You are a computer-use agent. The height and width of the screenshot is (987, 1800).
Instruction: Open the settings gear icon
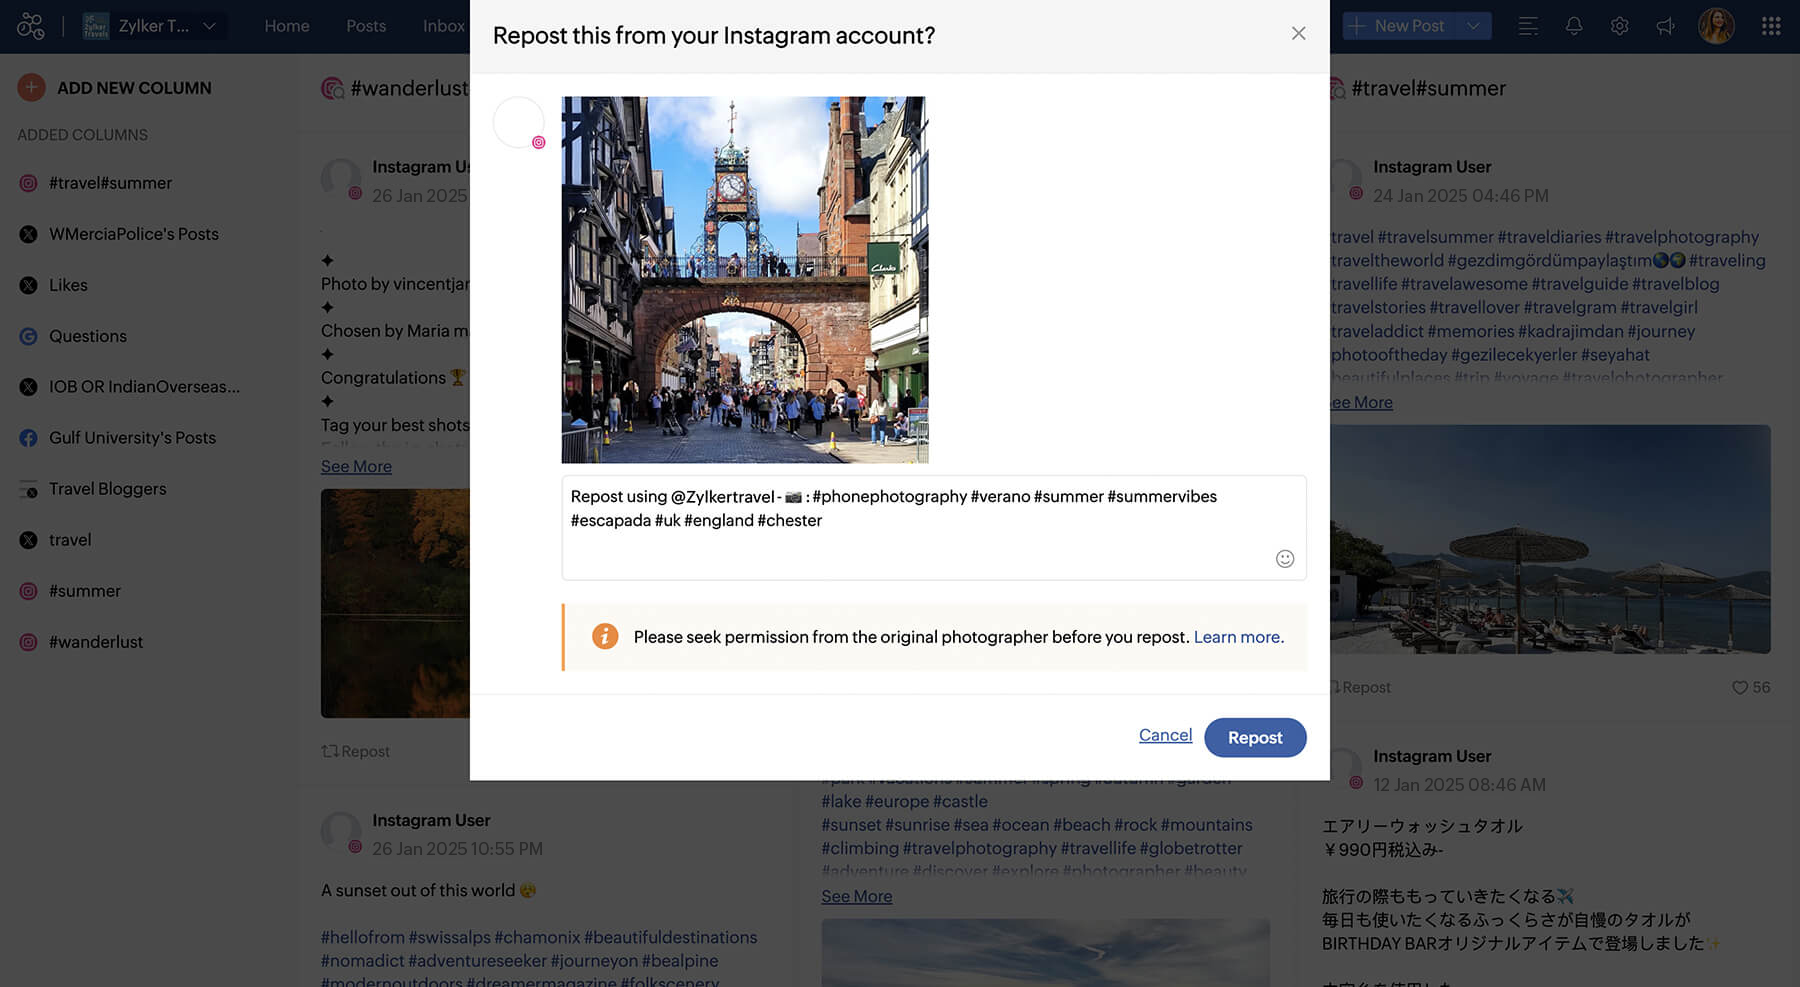tap(1619, 26)
